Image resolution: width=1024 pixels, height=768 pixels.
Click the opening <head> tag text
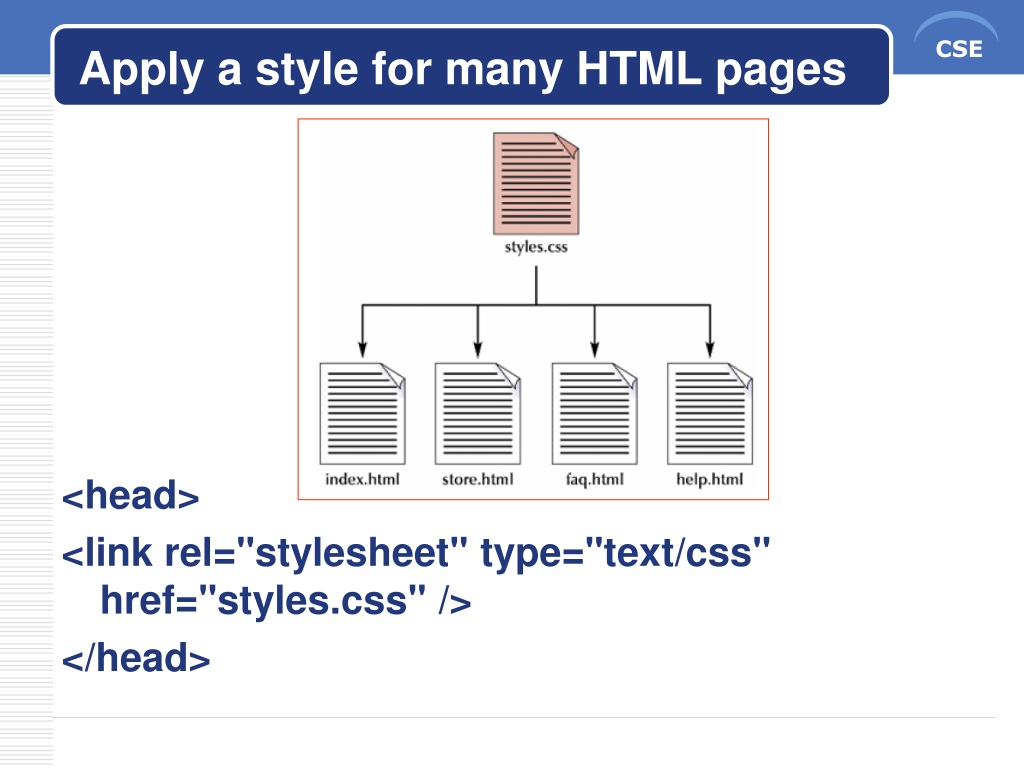click(x=131, y=495)
